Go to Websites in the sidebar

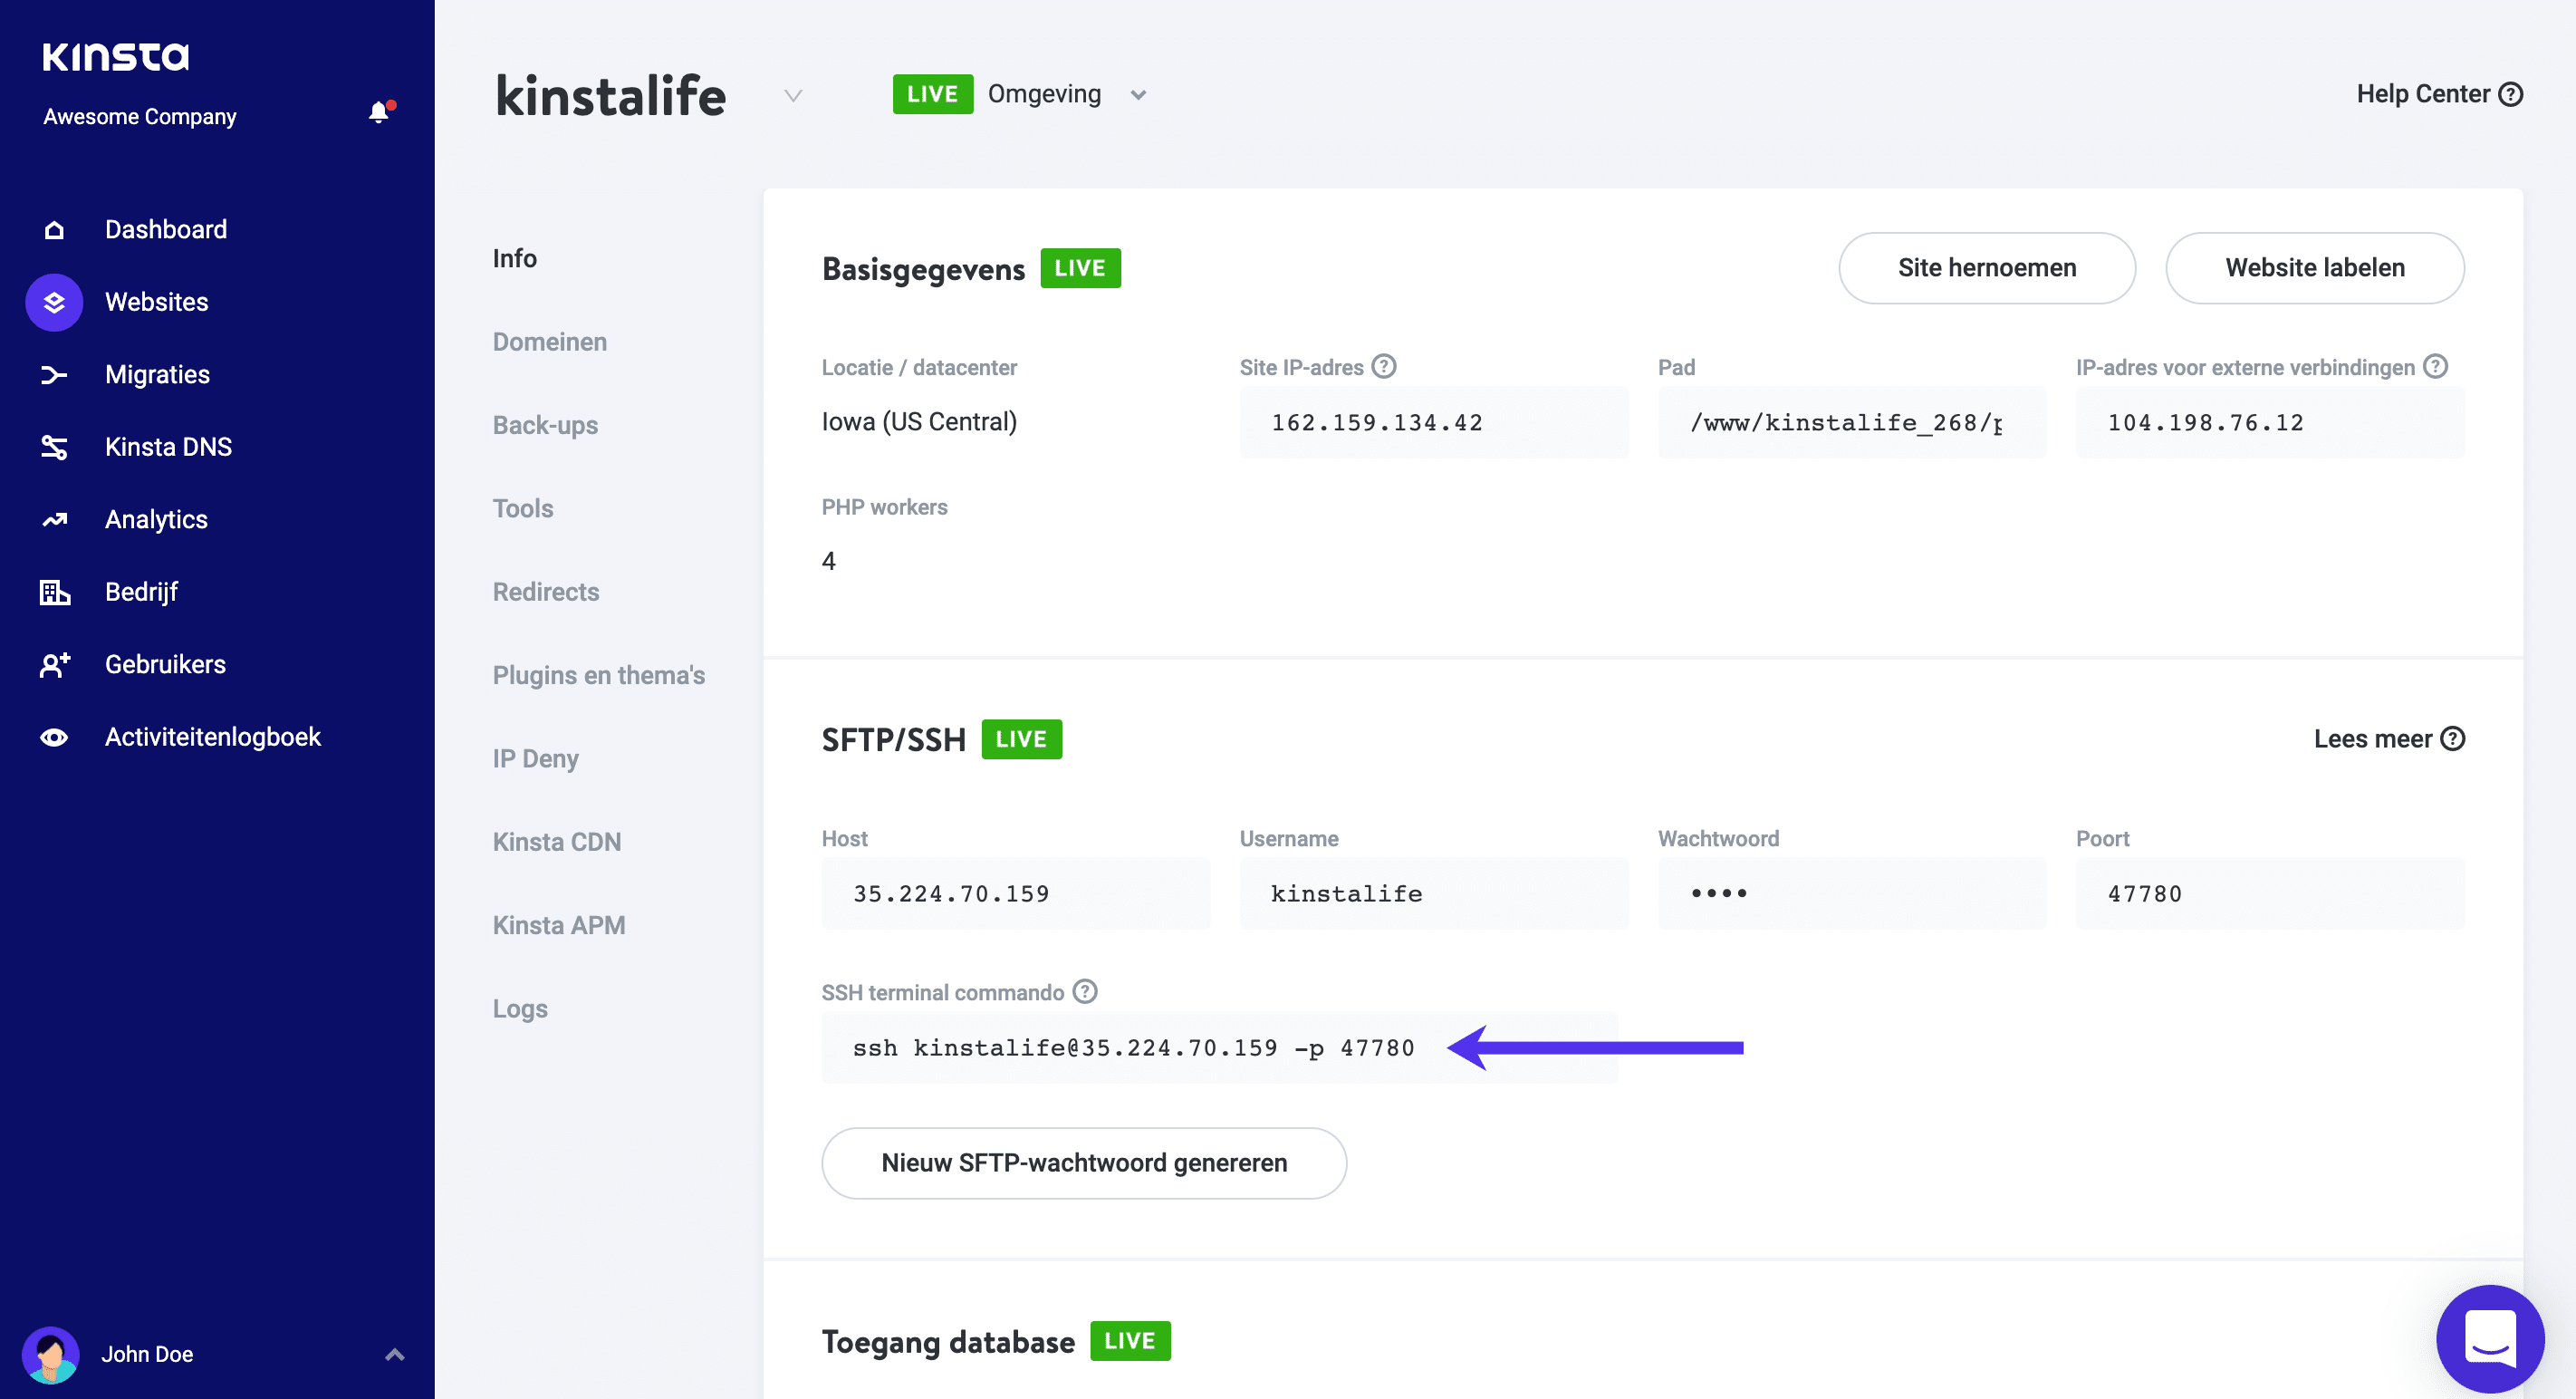point(157,302)
